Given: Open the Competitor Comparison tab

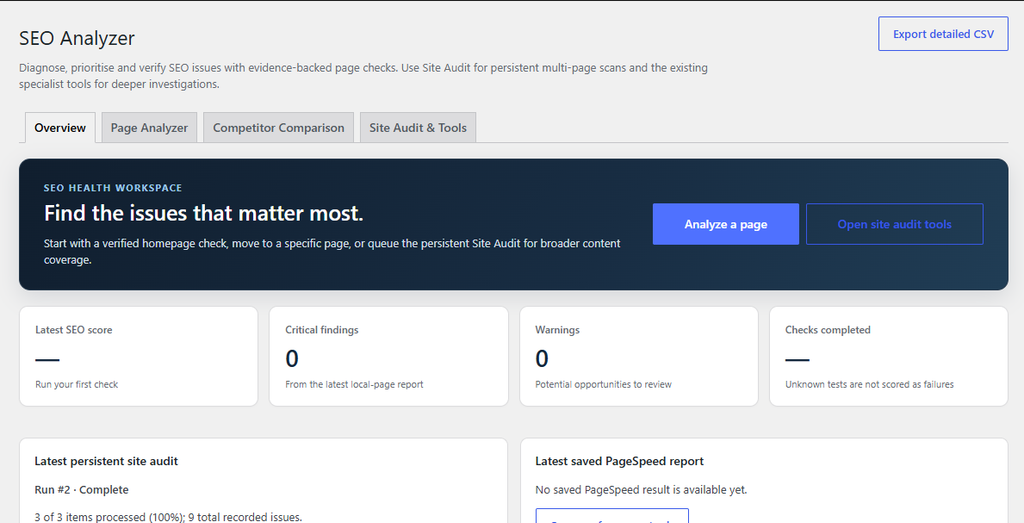Looking at the screenshot, I should (278, 128).
